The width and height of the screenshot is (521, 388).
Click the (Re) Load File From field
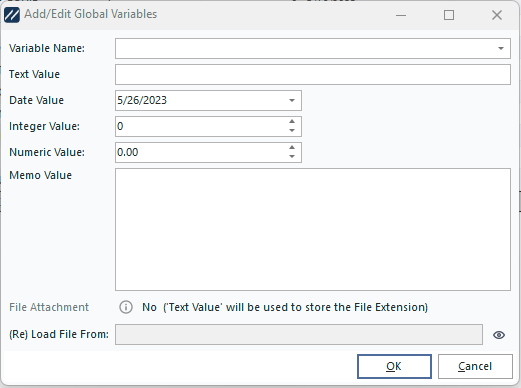(x=299, y=334)
